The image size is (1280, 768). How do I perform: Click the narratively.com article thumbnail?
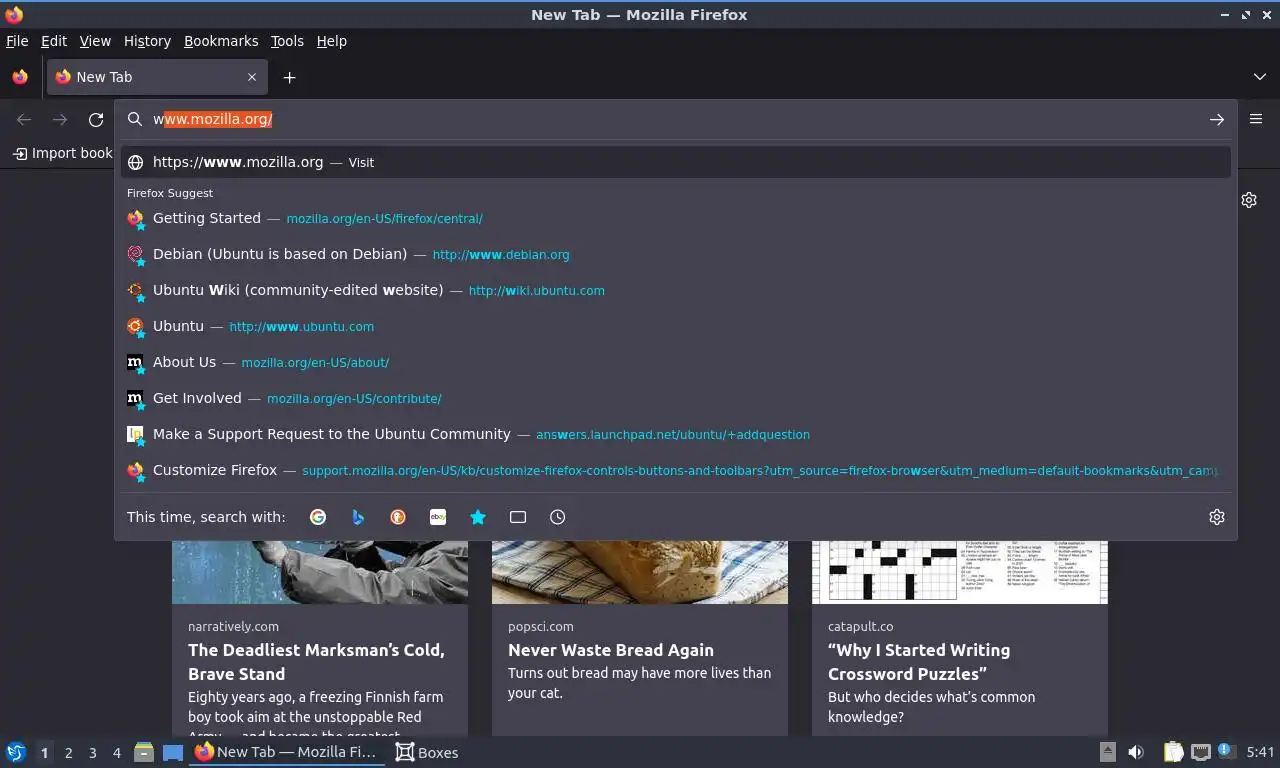click(x=320, y=572)
